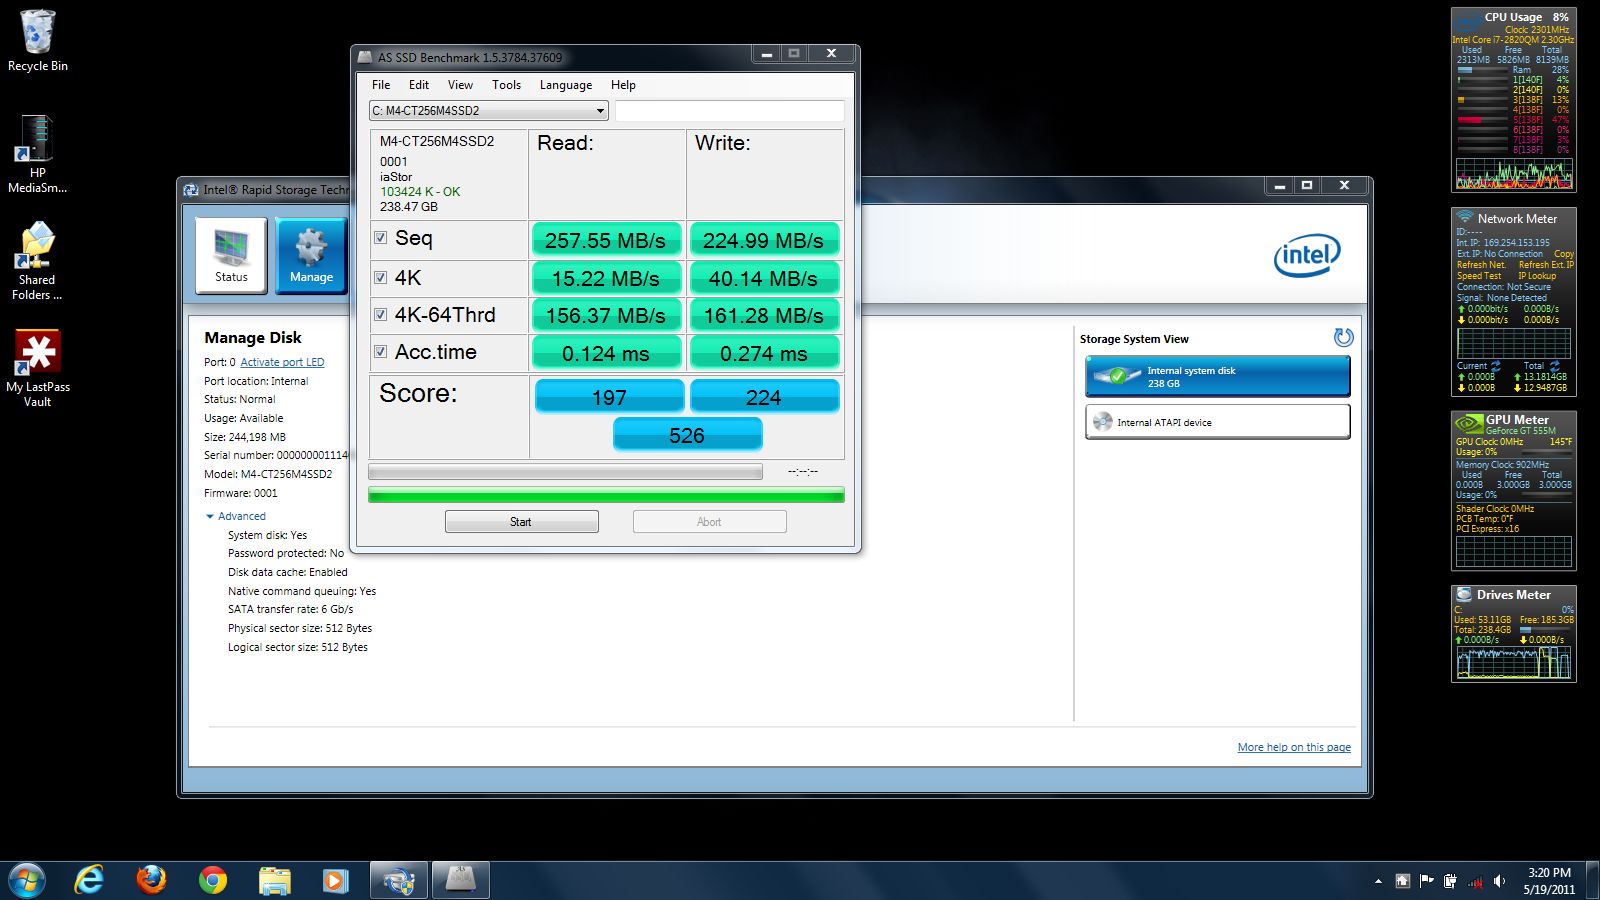Click the Status icon in Intel Rapid Storage
Screen dimensions: 1600x900
point(231,256)
